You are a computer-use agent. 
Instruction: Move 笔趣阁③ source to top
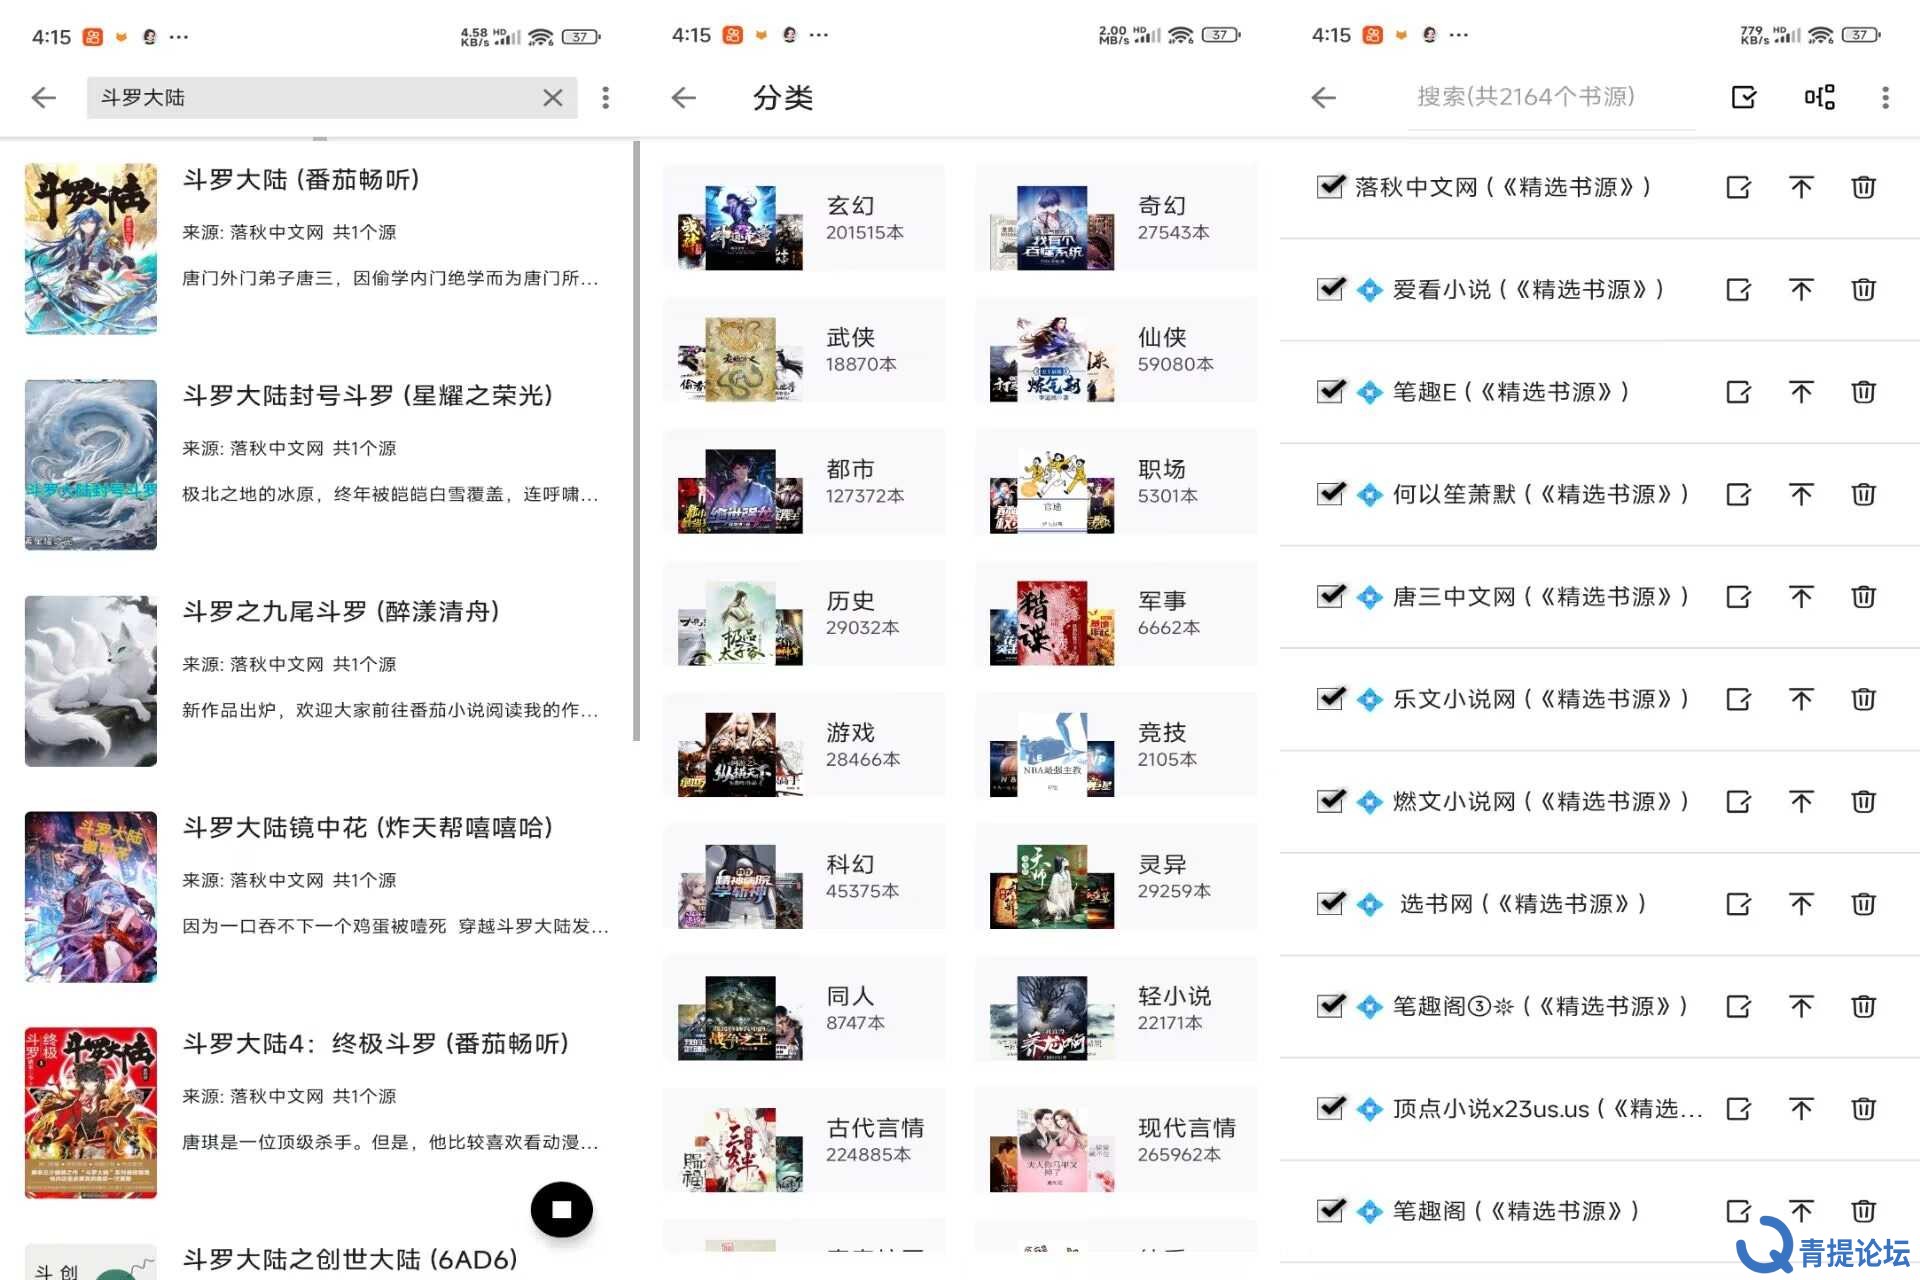tap(1801, 1006)
